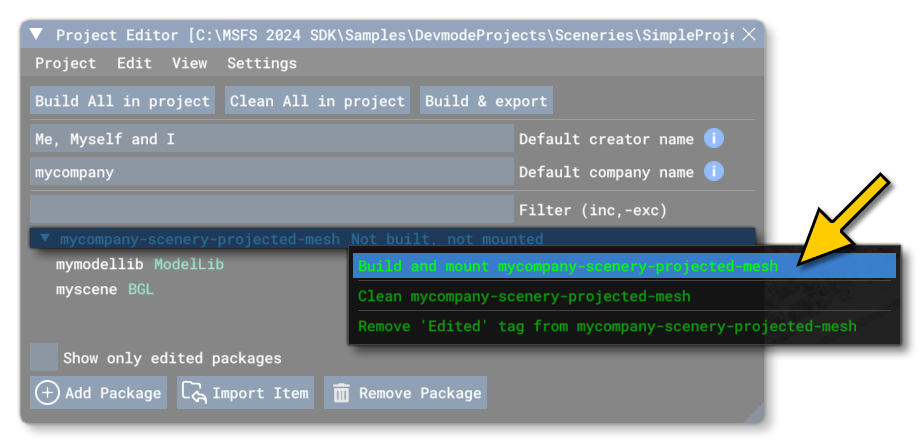The height and width of the screenshot is (444, 921).
Task: Click info icon beside Default creator name
Action: pyautogui.click(x=714, y=139)
